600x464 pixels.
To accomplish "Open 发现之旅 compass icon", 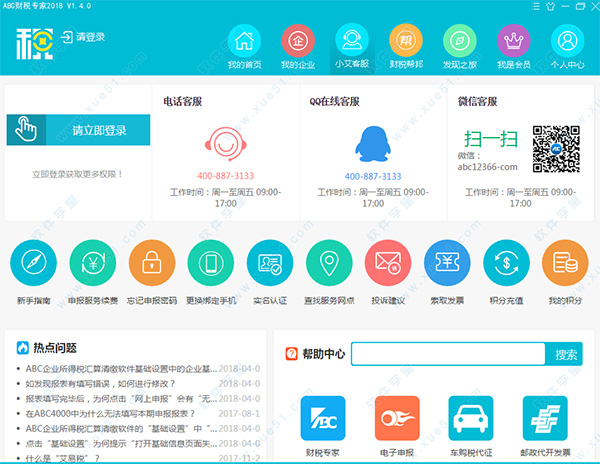I will point(460,41).
